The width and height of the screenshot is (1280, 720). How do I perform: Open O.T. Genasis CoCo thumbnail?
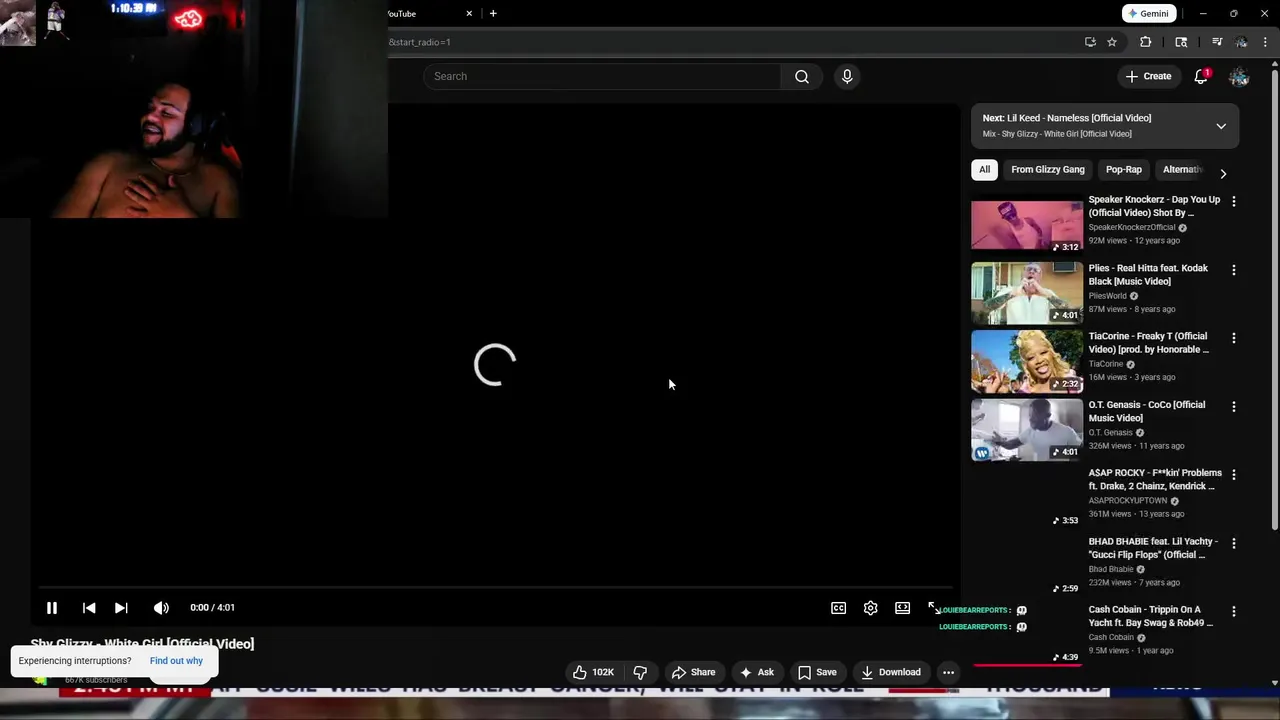[x=1026, y=430]
